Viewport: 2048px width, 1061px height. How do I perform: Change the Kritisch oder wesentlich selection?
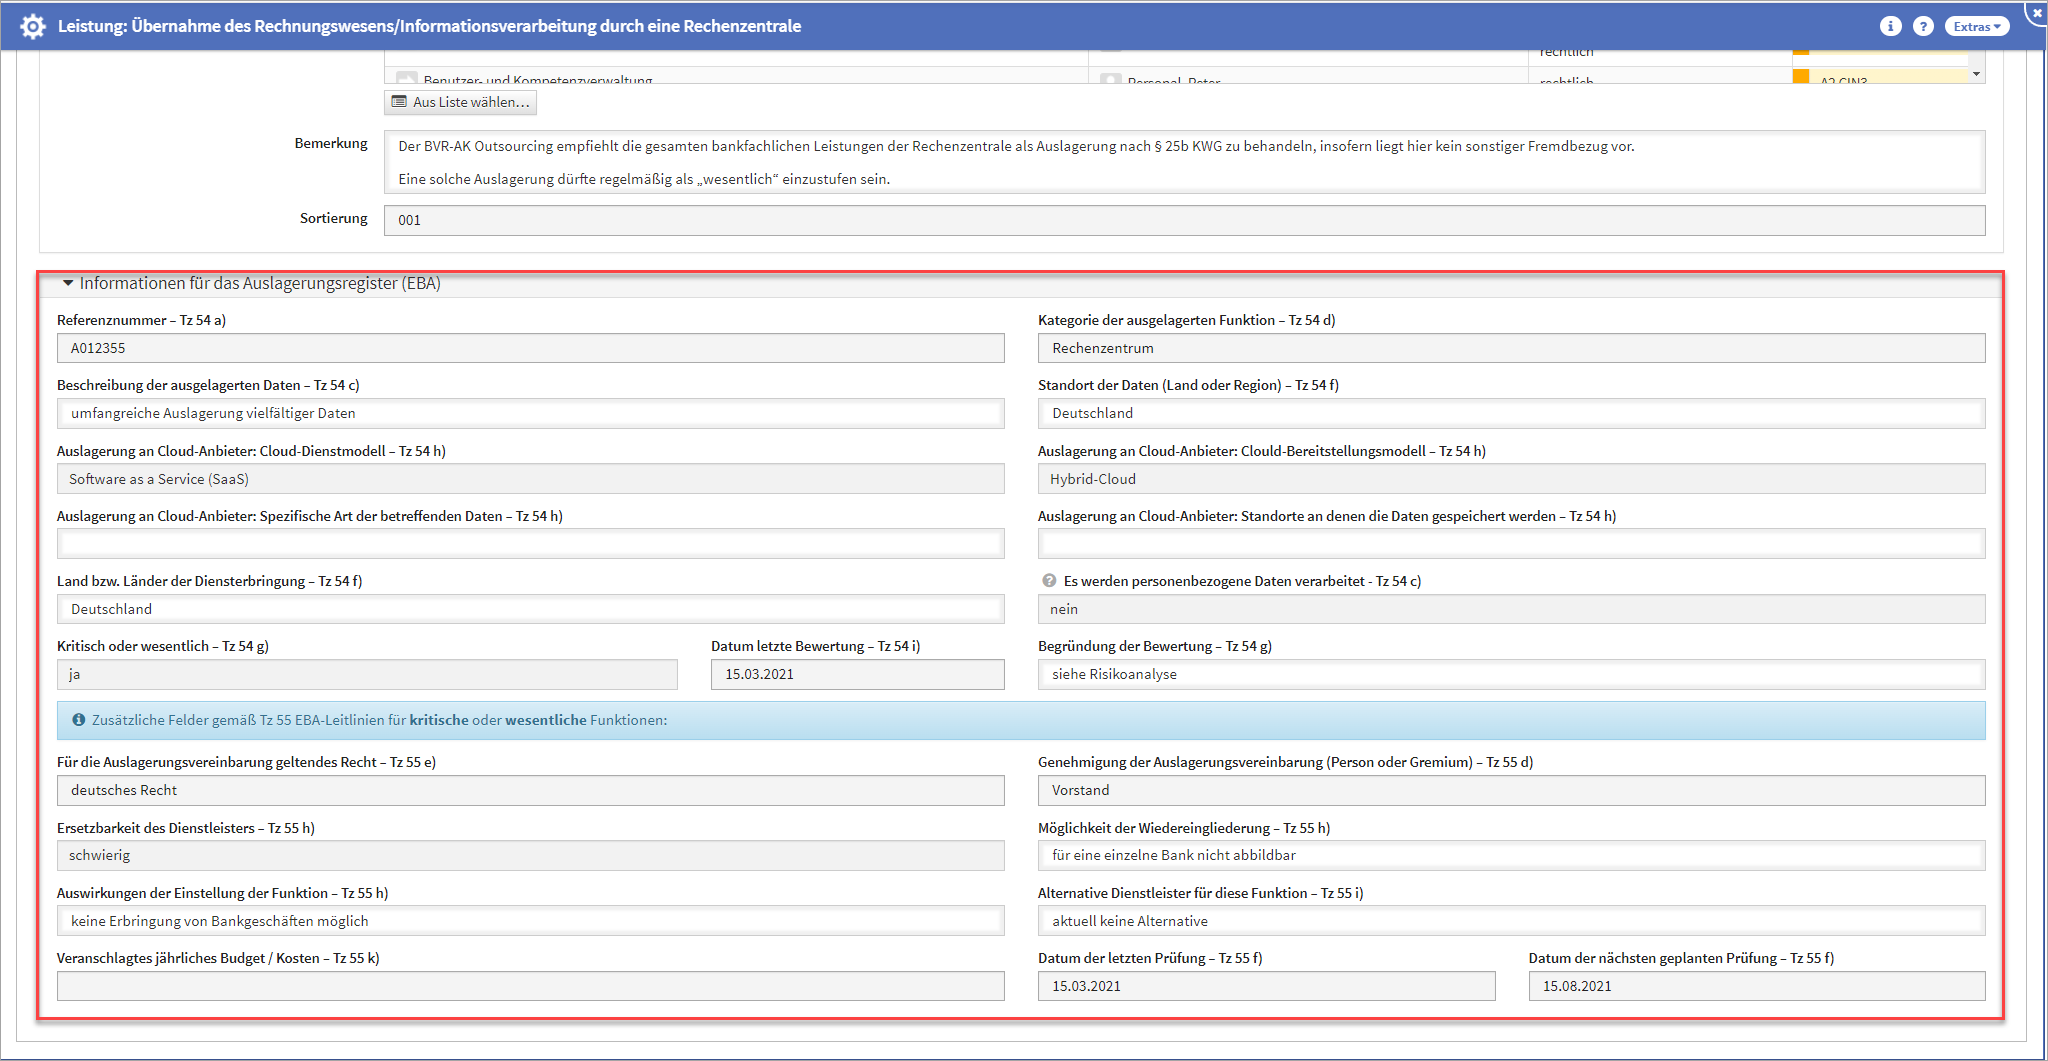point(366,675)
